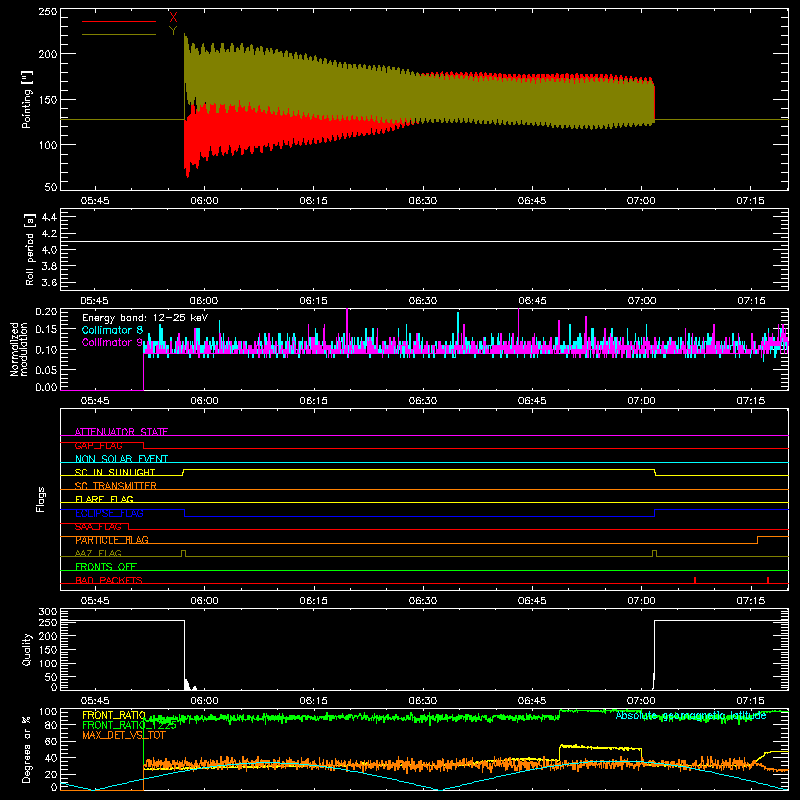Click the 07:00 tick label under the modulation plot
Viewport: 800px width, 800px height.
pos(641,401)
